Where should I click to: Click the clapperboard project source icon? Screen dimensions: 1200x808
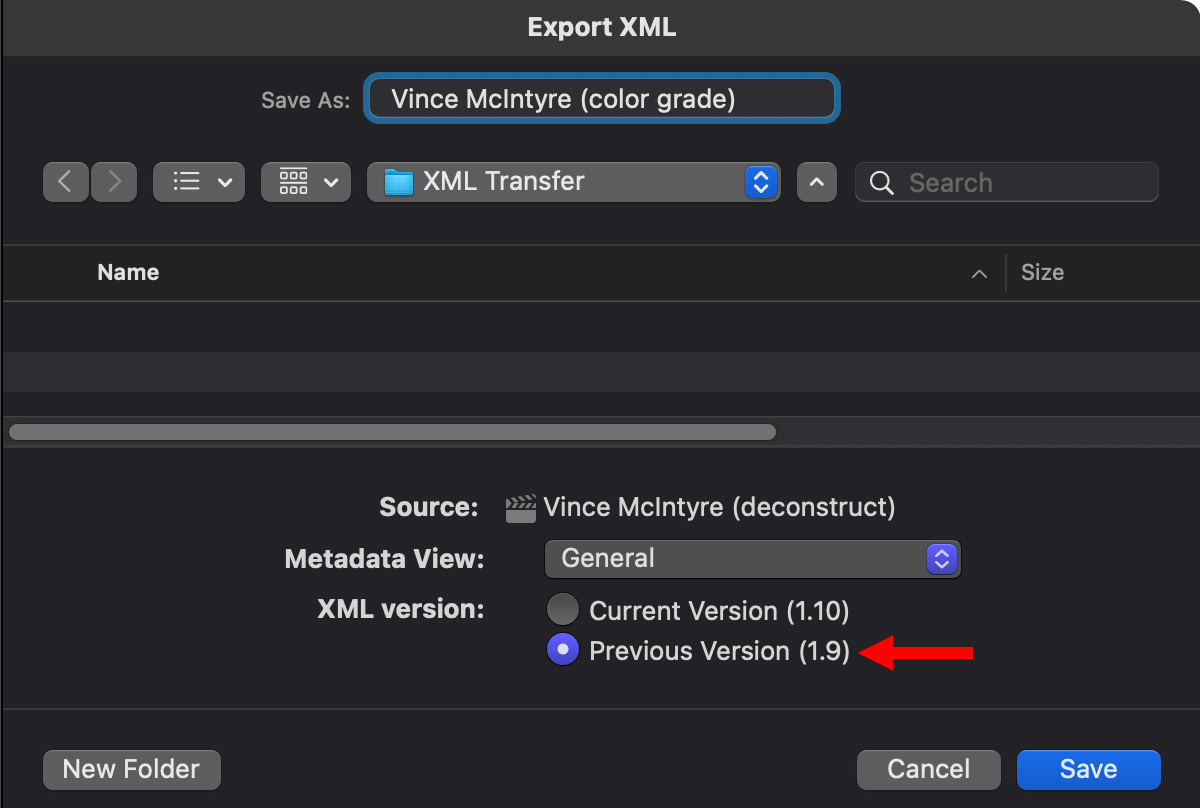pyautogui.click(x=520, y=508)
